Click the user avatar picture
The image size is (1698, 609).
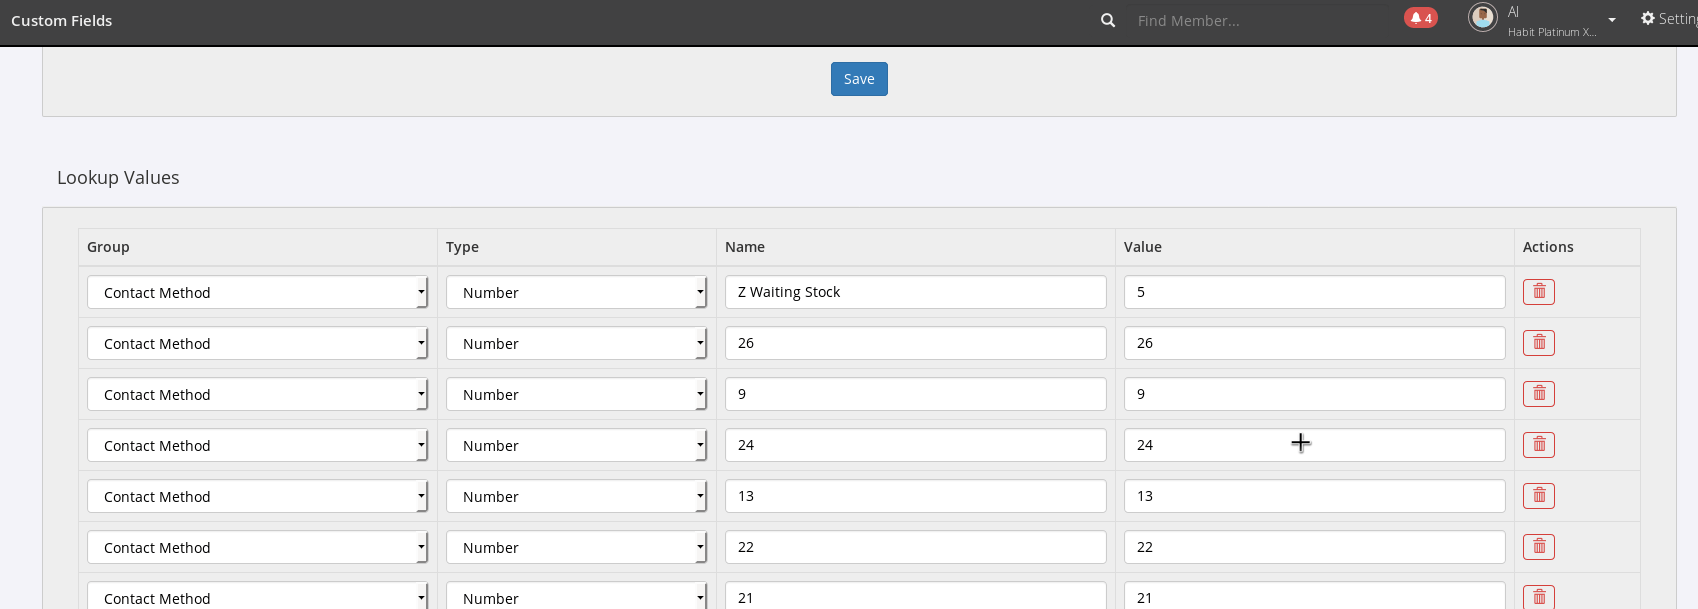pyautogui.click(x=1482, y=17)
